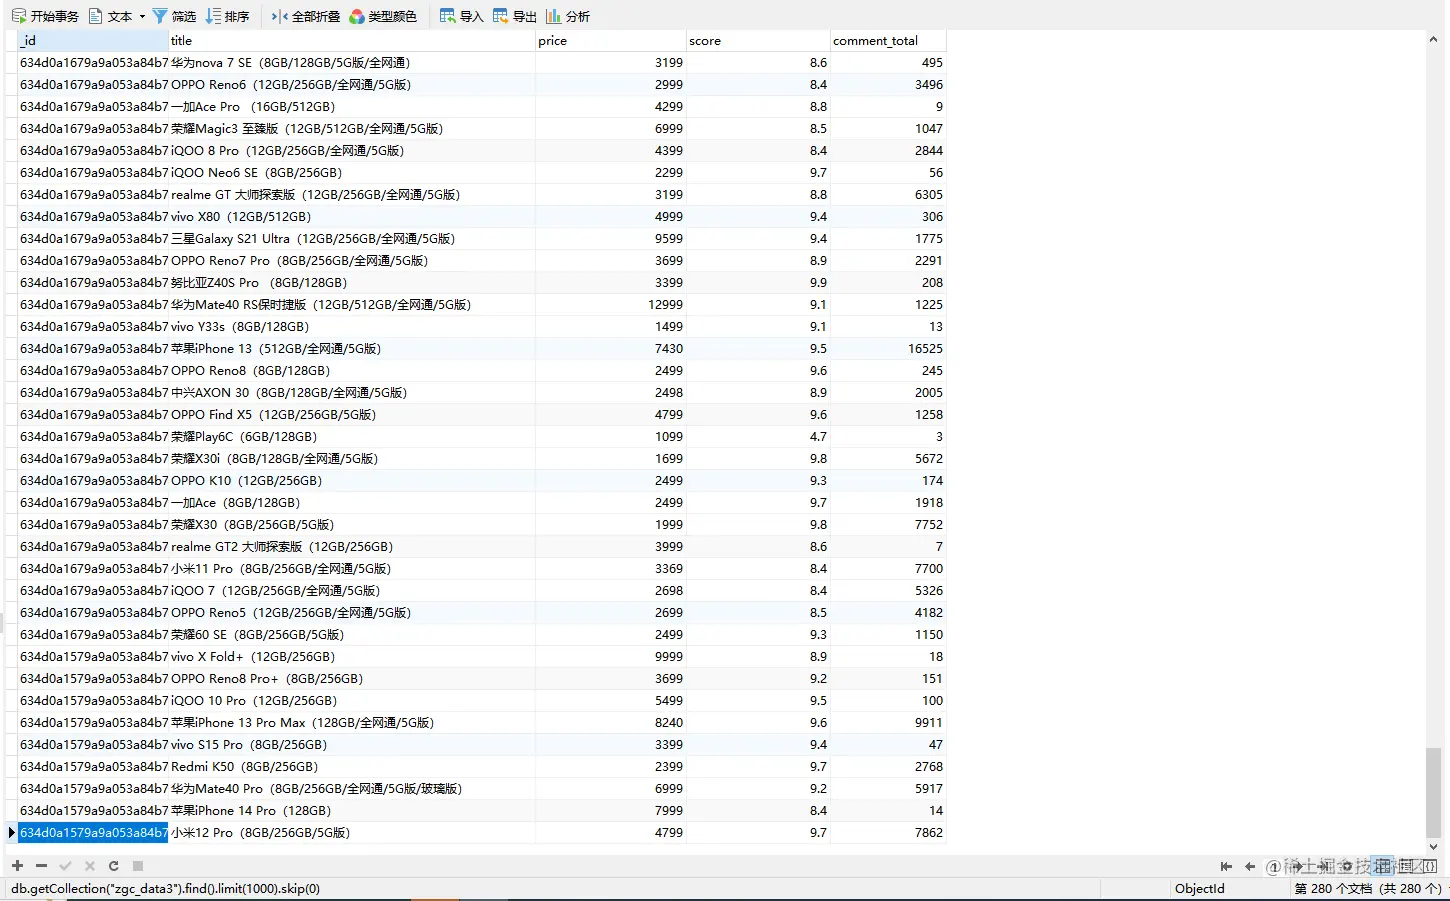The width and height of the screenshot is (1450, 901).
Task: Click the vertical scrollbar down arrow
Action: [x=1433, y=846]
